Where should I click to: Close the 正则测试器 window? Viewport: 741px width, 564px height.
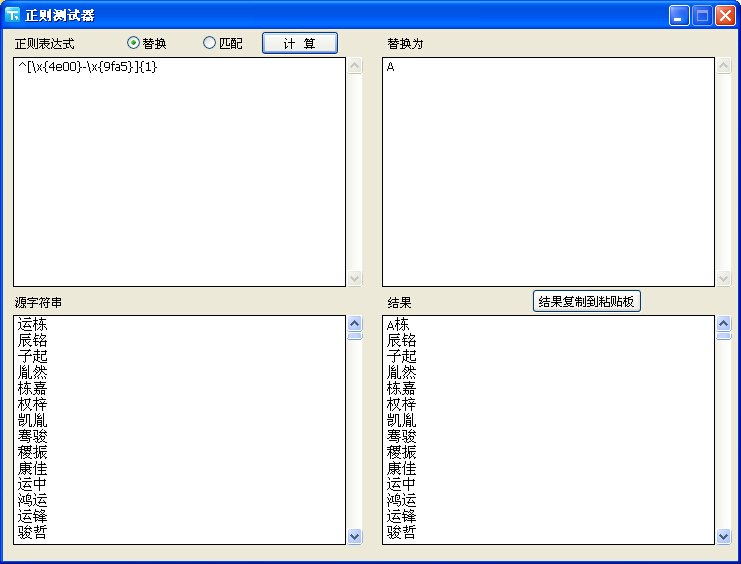(725, 16)
